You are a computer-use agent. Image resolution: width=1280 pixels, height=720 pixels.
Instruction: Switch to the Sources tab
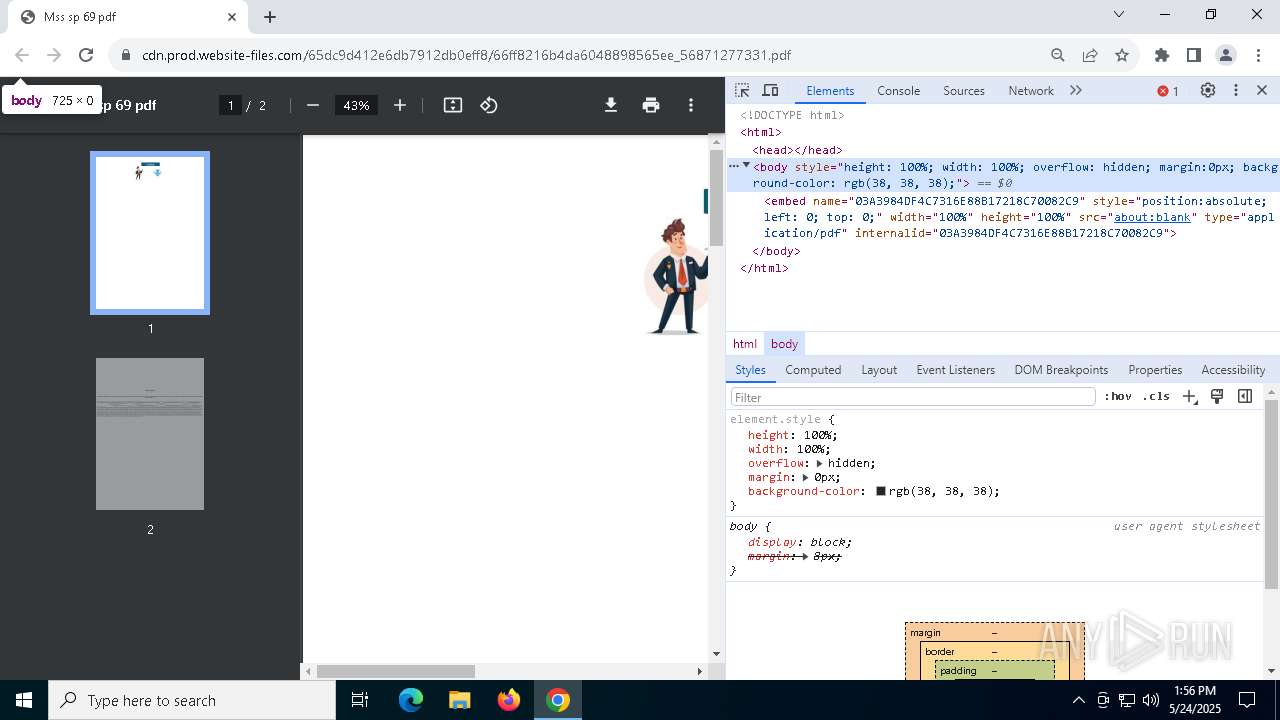[964, 90]
